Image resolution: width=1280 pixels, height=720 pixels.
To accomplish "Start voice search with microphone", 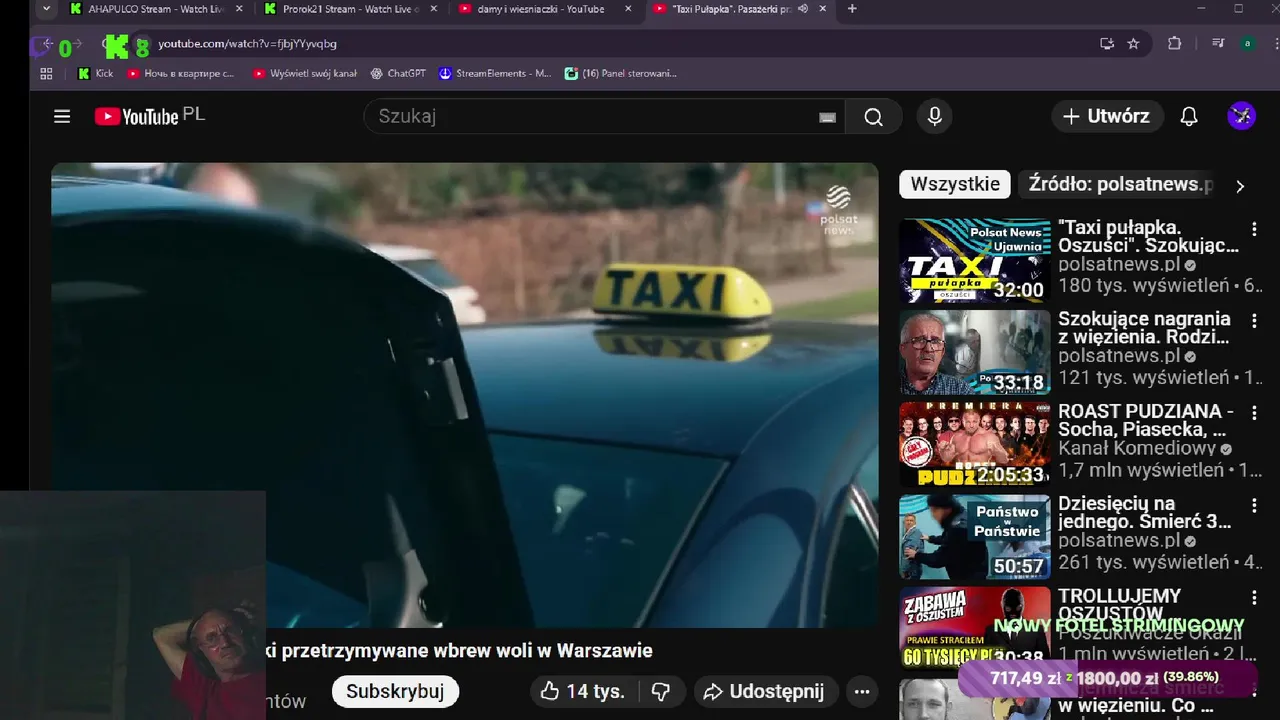I will point(934,116).
